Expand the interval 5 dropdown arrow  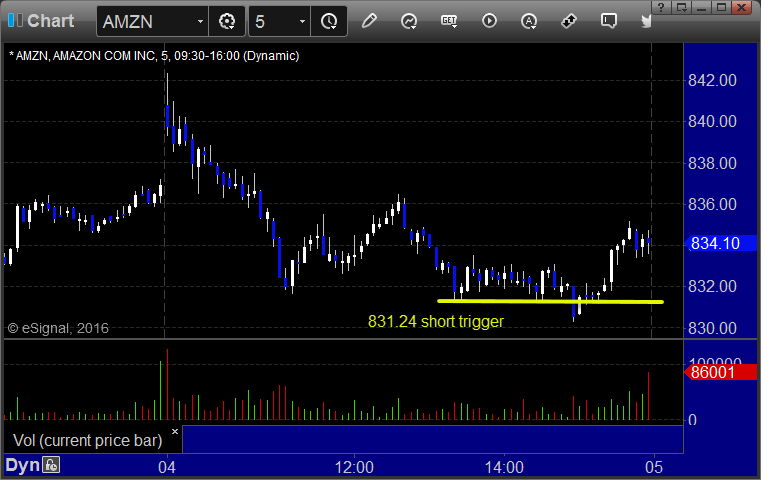click(x=302, y=22)
